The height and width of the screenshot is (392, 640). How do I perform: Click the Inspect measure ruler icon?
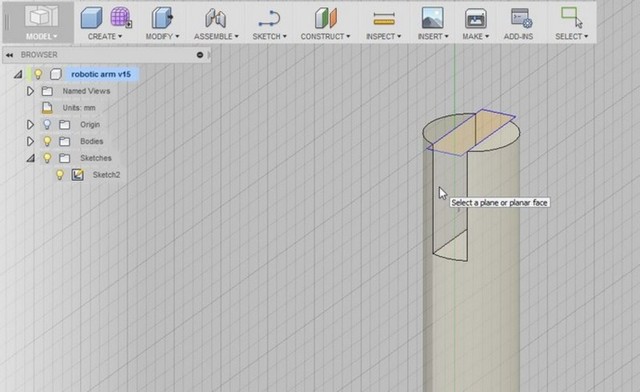(x=384, y=19)
